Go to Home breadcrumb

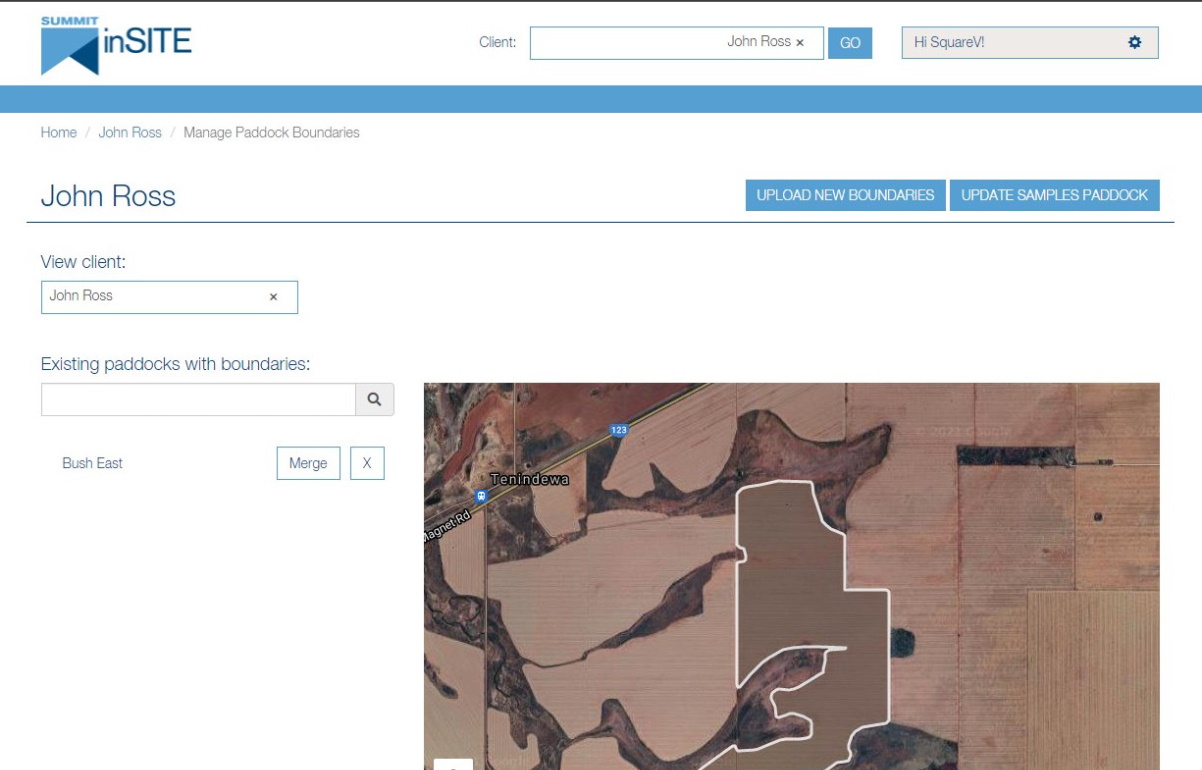pyautogui.click(x=58, y=133)
